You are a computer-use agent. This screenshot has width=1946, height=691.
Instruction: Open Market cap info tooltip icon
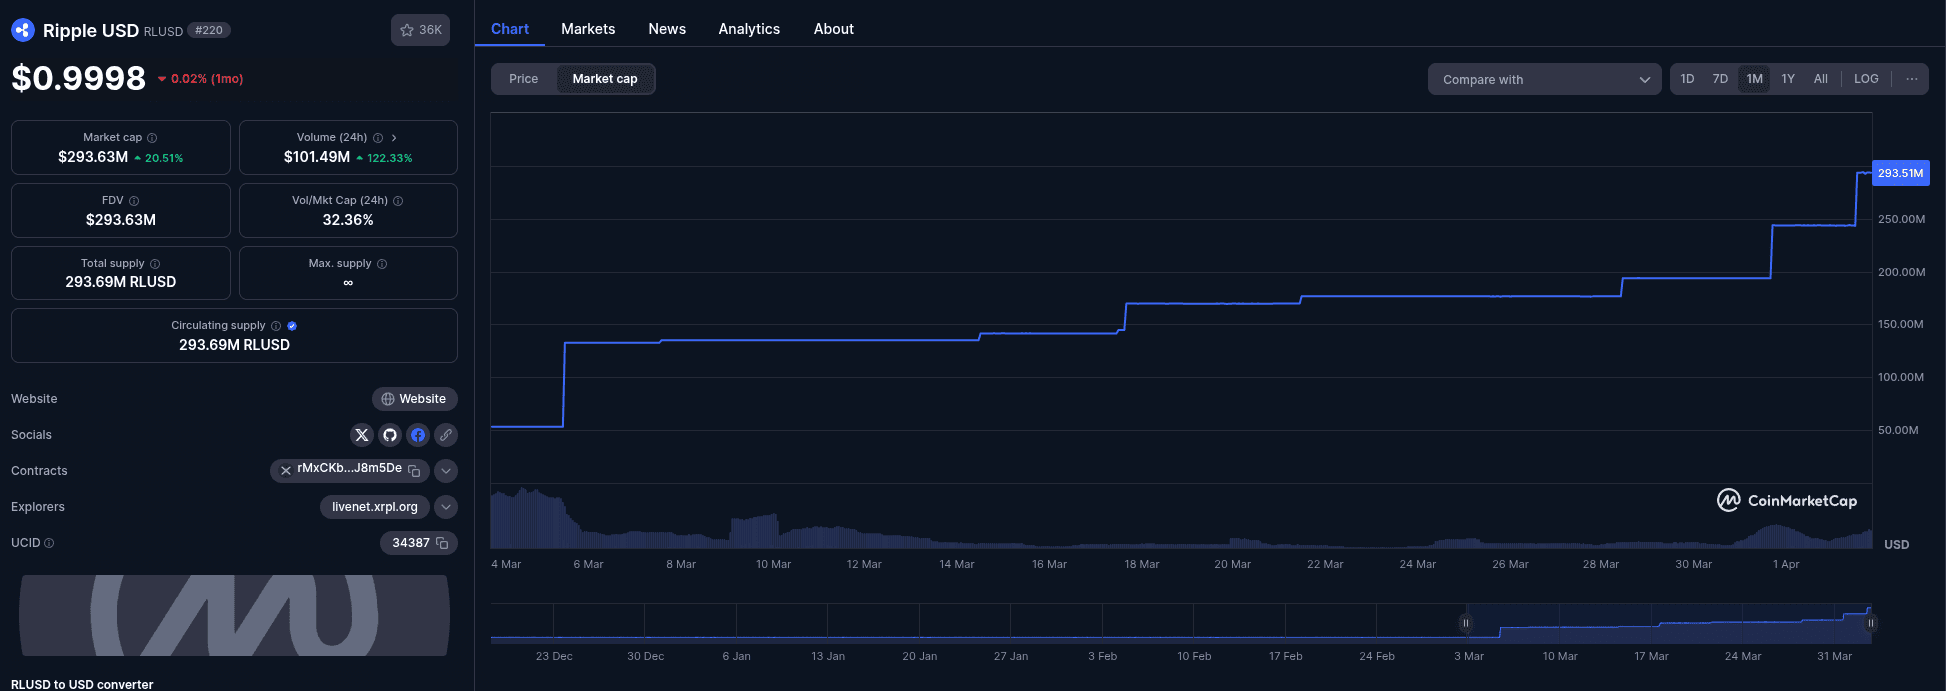pyautogui.click(x=152, y=138)
